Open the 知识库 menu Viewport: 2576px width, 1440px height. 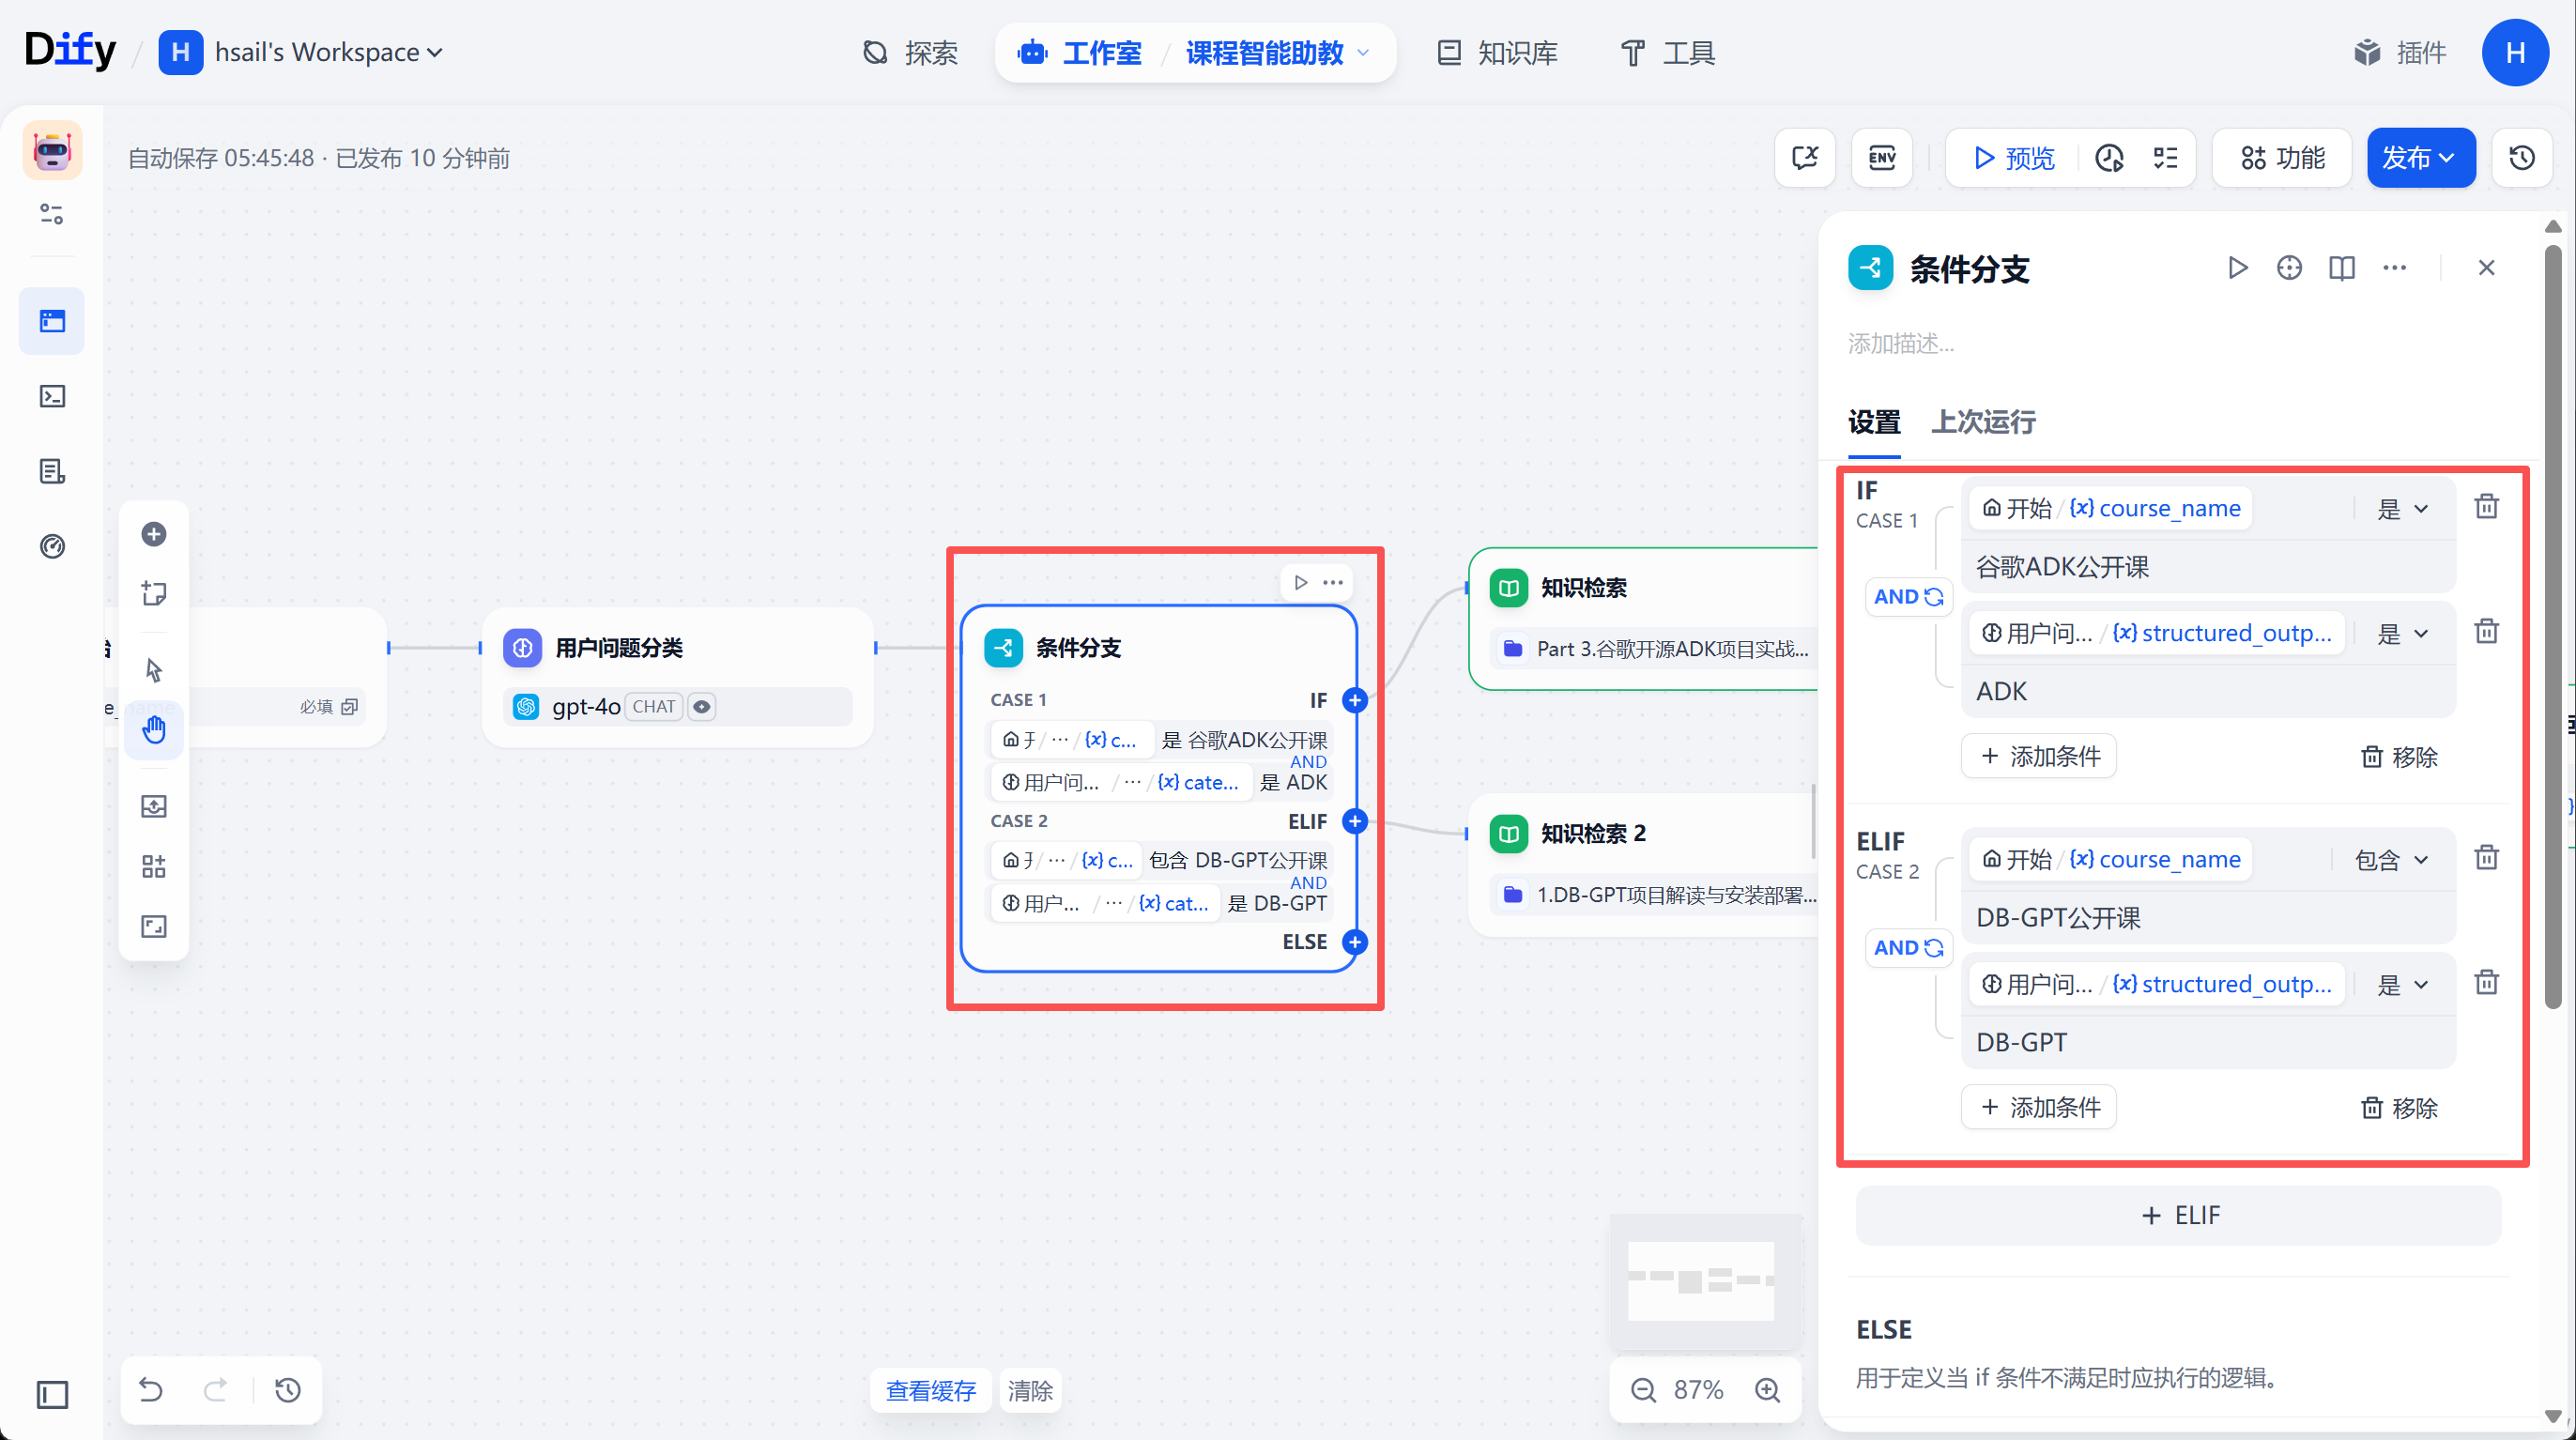tap(1497, 52)
